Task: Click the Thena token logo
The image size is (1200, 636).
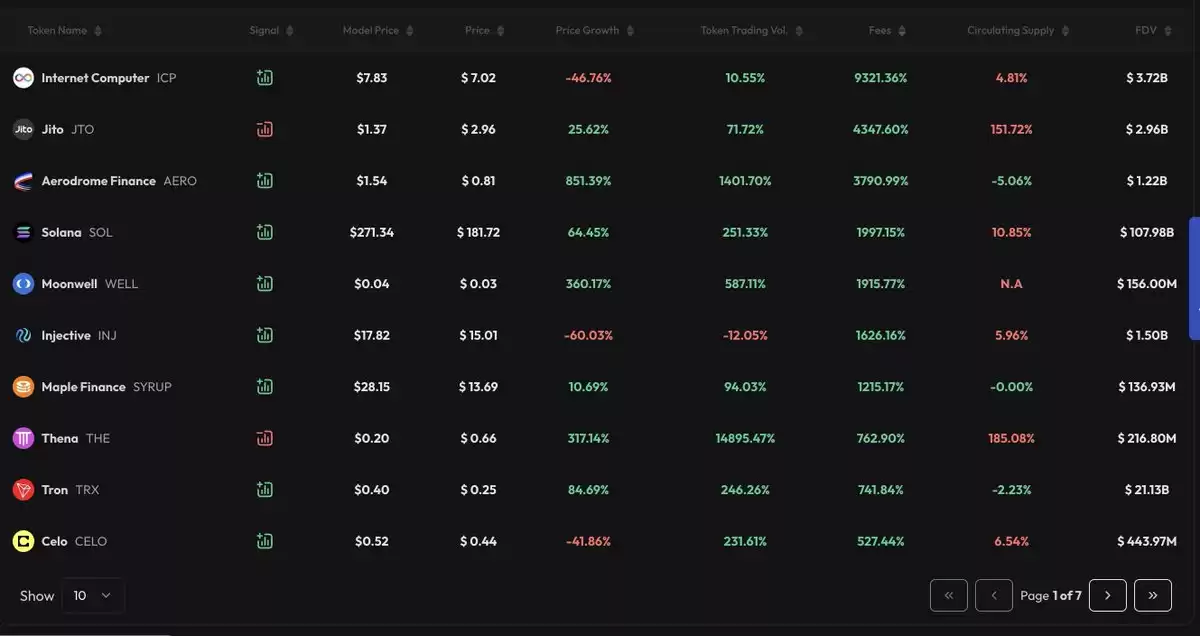Action: tap(23, 438)
